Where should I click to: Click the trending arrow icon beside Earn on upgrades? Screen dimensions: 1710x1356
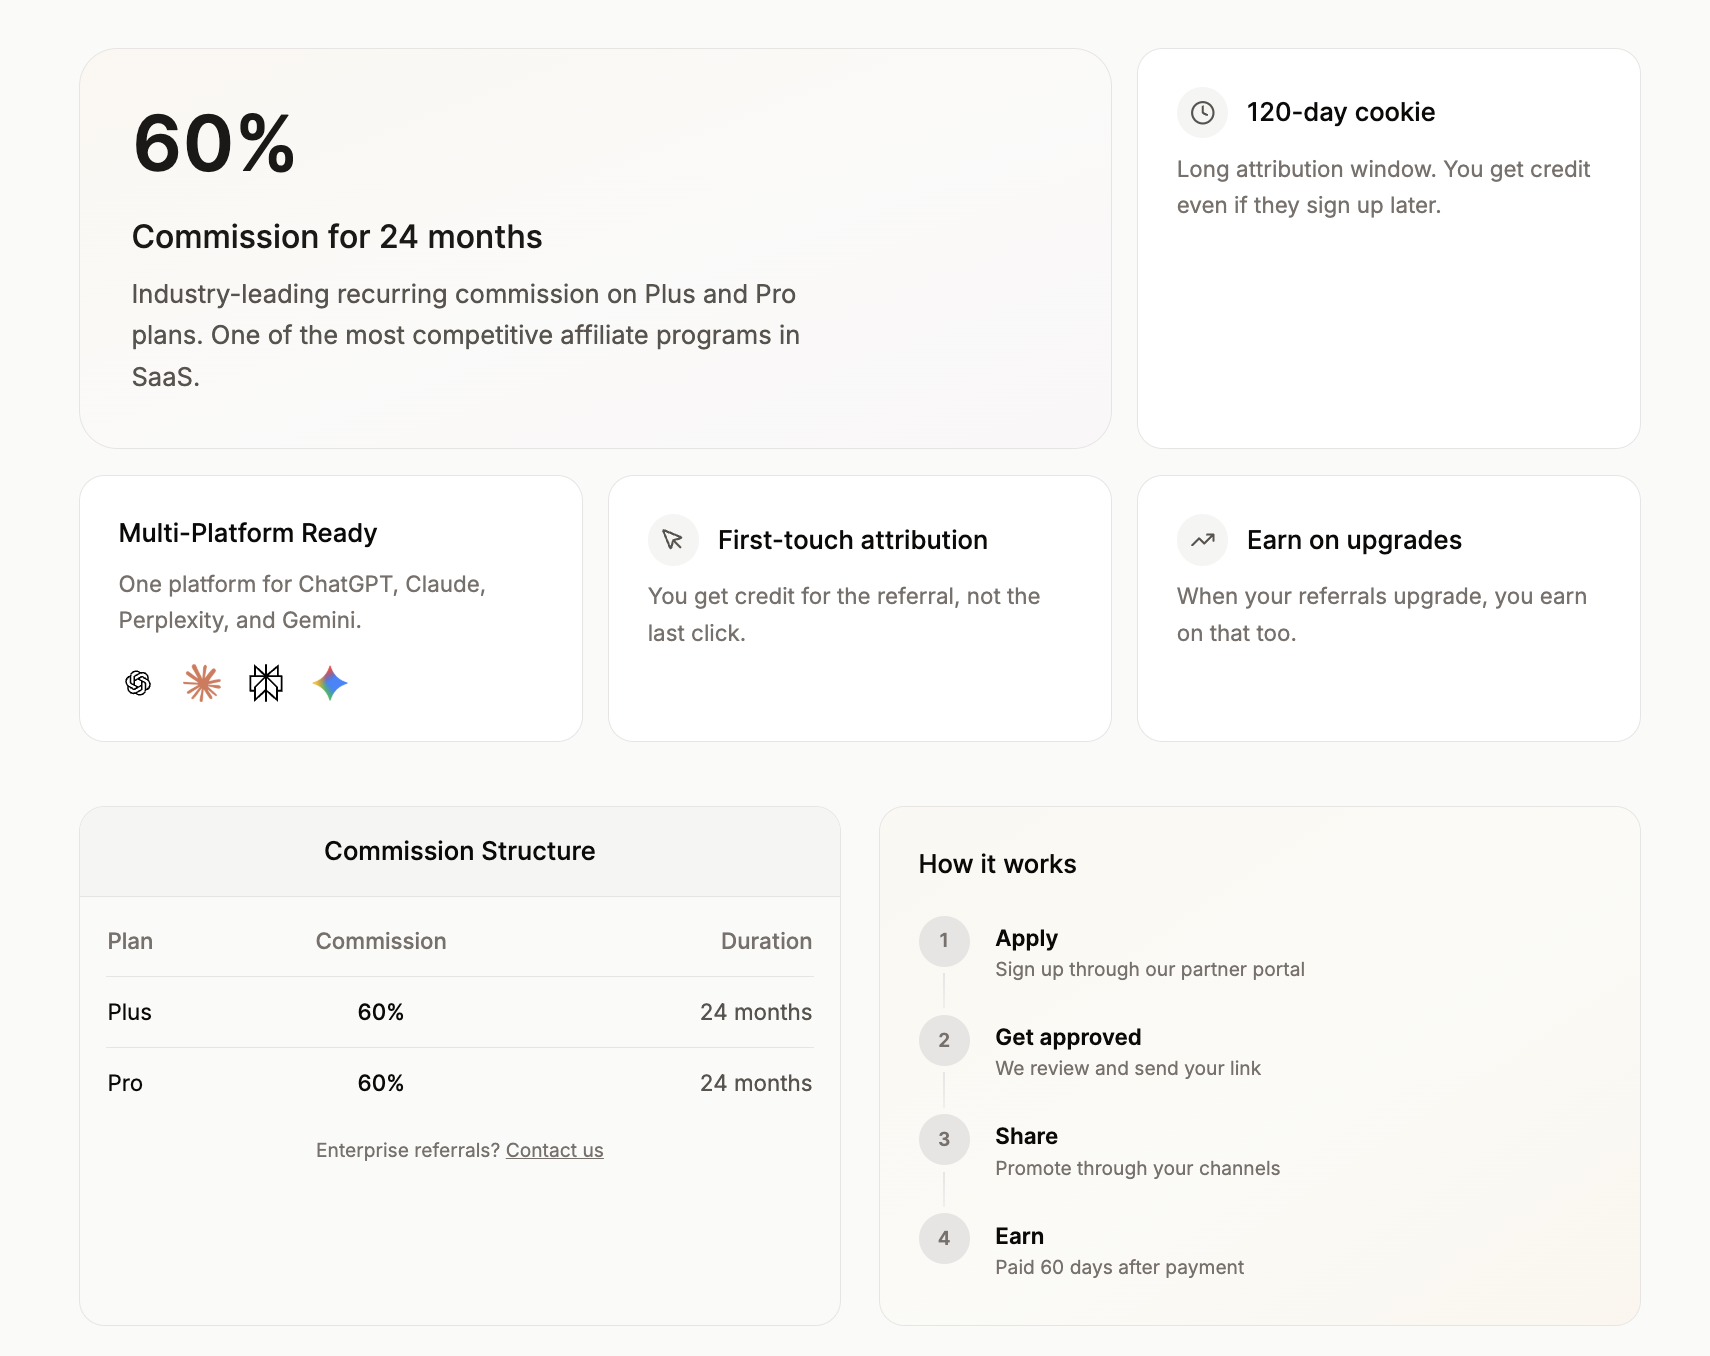pyautogui.click(x=1202, y=540)
